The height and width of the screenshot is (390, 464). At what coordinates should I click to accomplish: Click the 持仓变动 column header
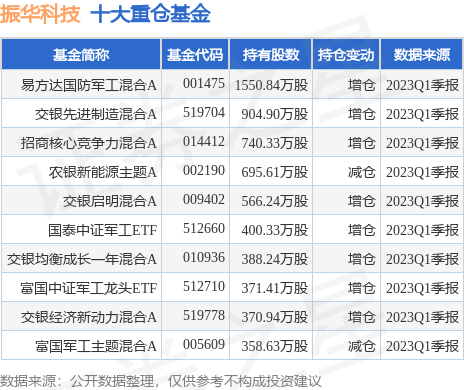(346, 55)
